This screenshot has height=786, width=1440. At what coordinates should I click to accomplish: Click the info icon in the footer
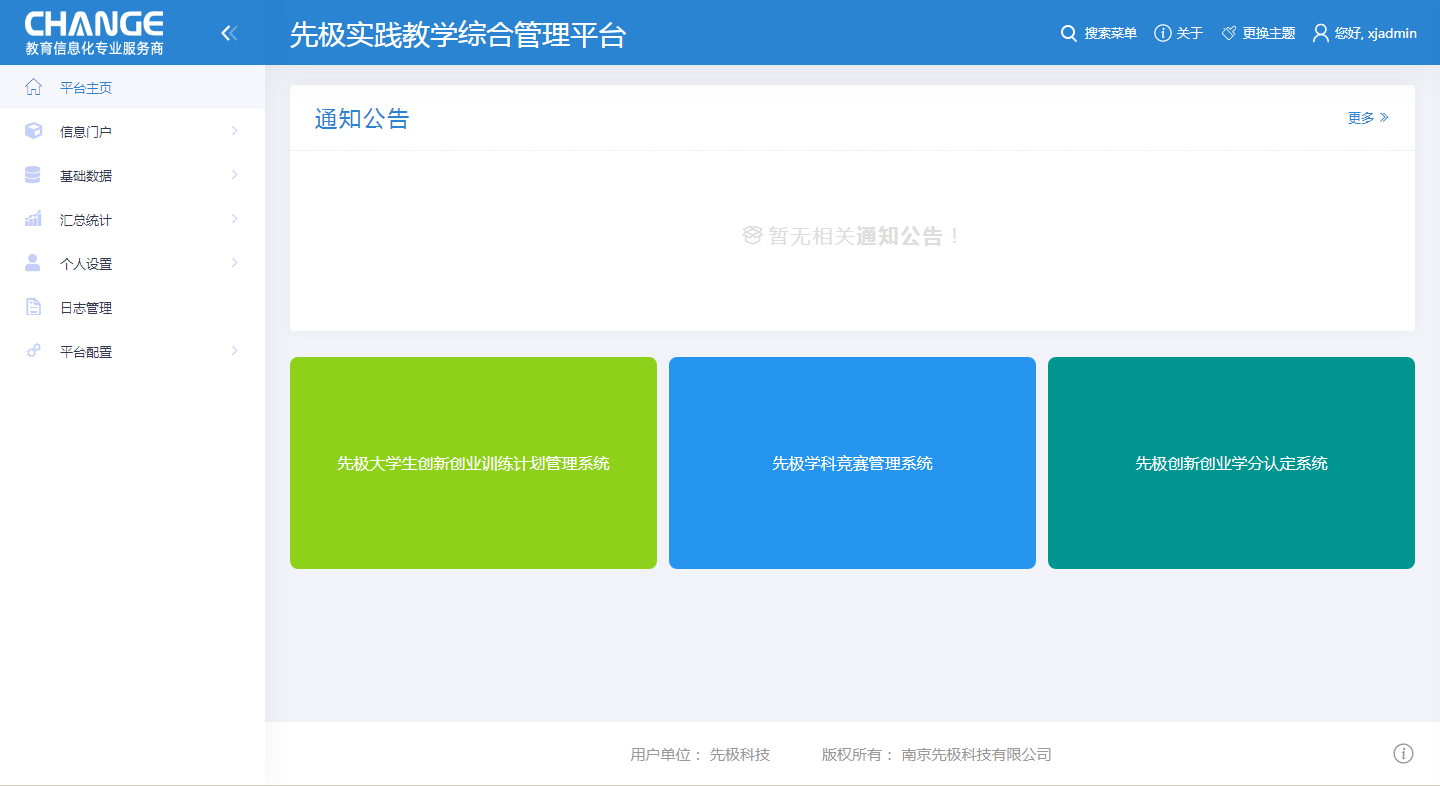(1403, 753)
